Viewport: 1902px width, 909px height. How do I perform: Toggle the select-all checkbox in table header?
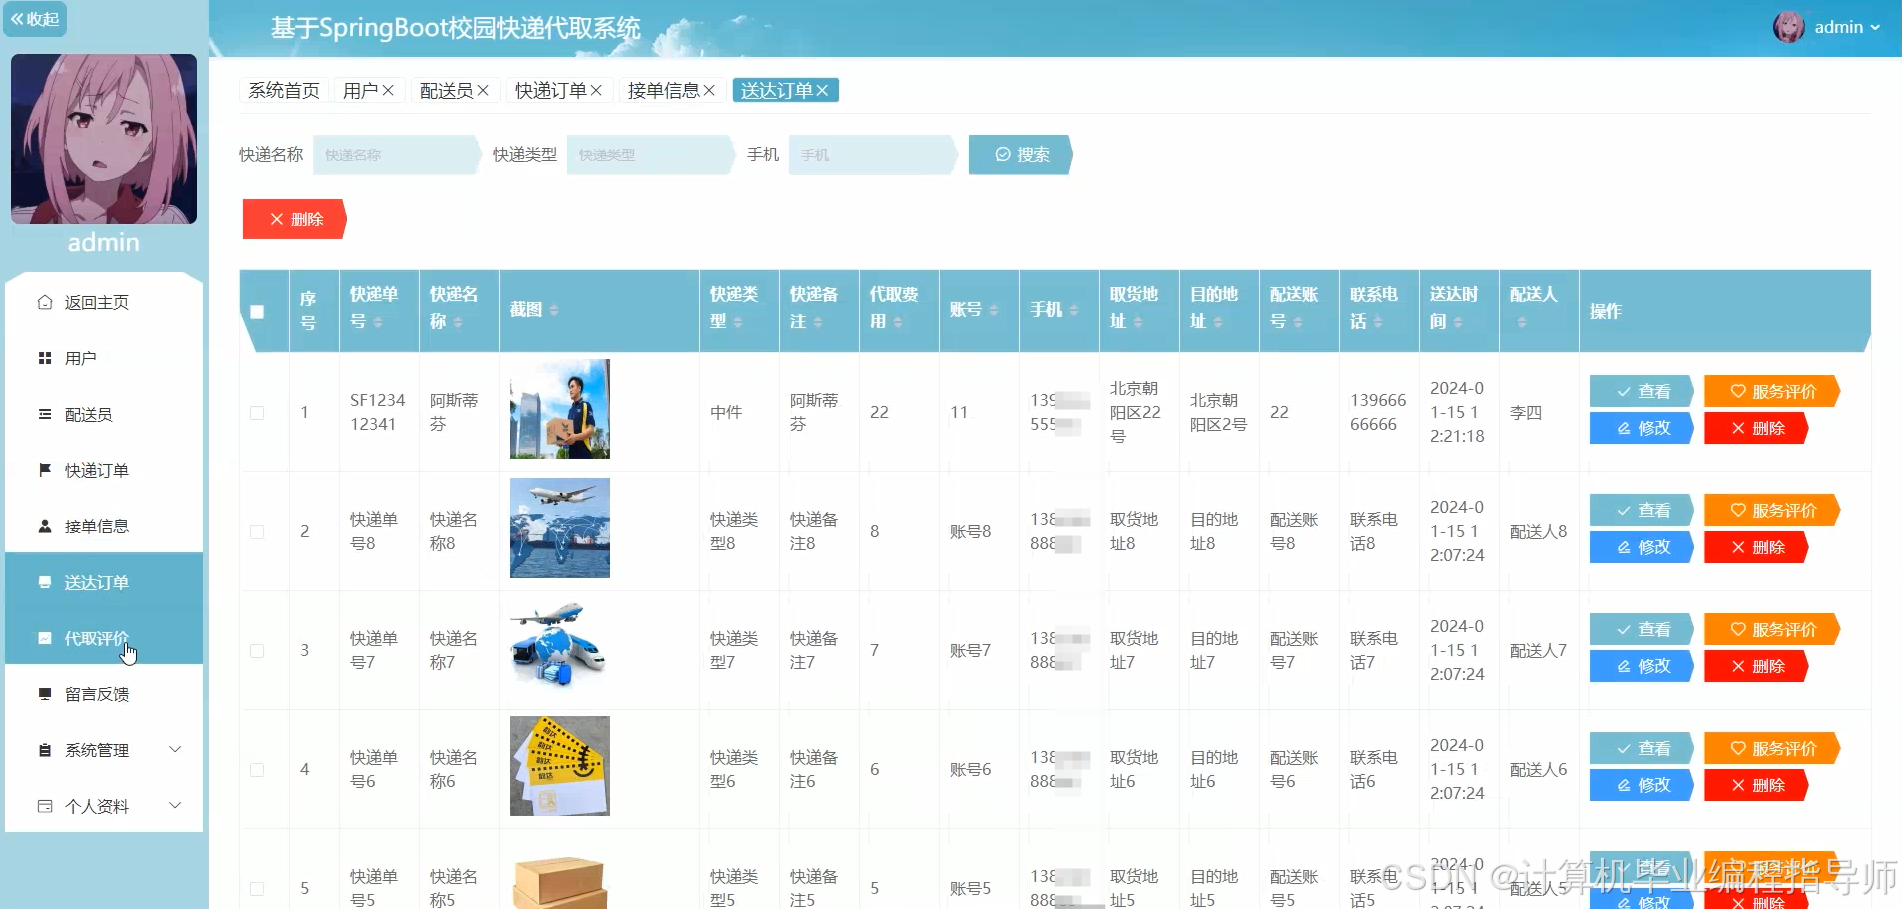click(x=258, y=311)
